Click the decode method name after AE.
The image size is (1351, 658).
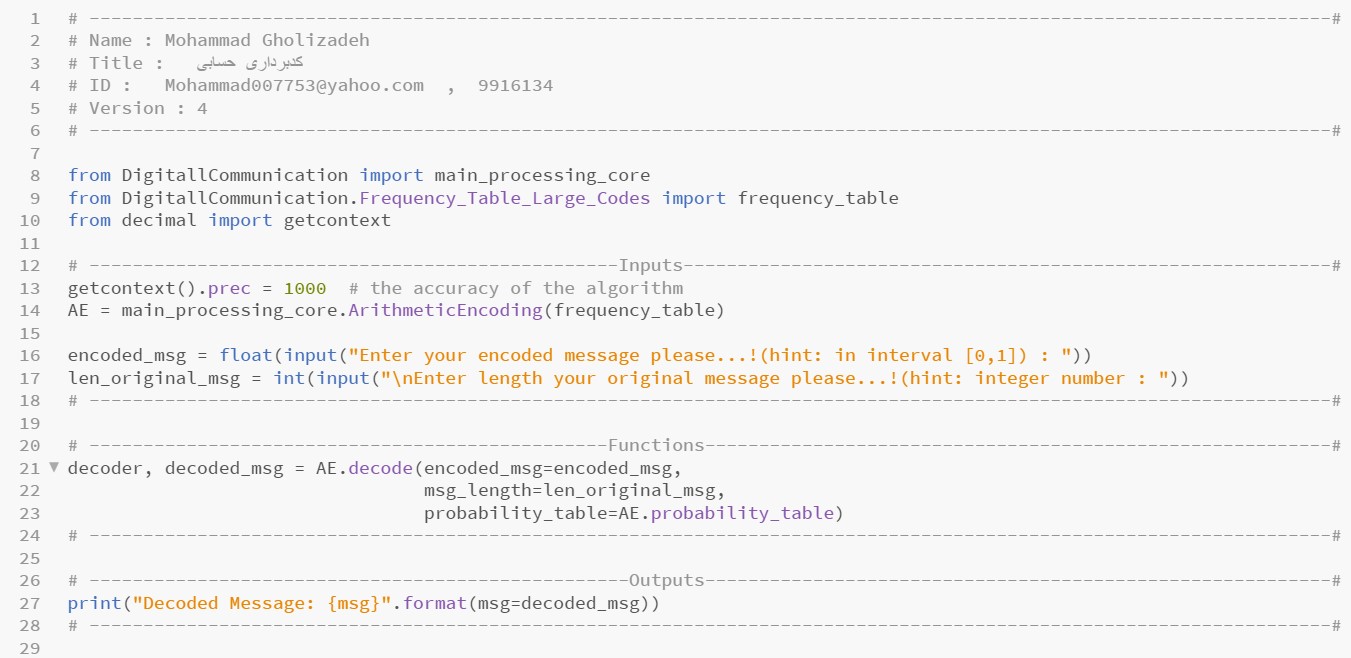click(380, 468)
